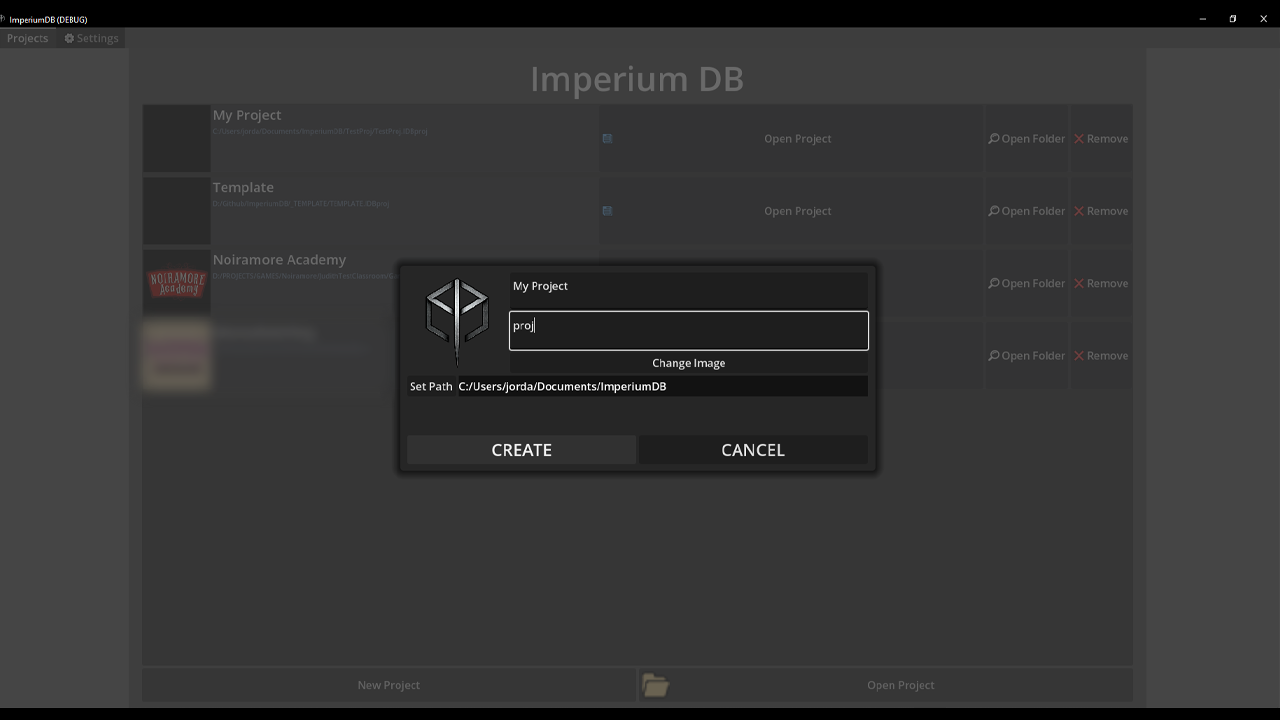Restore down the ImperiumDB window
The image size is (1280, 720).
point(1233,19)
